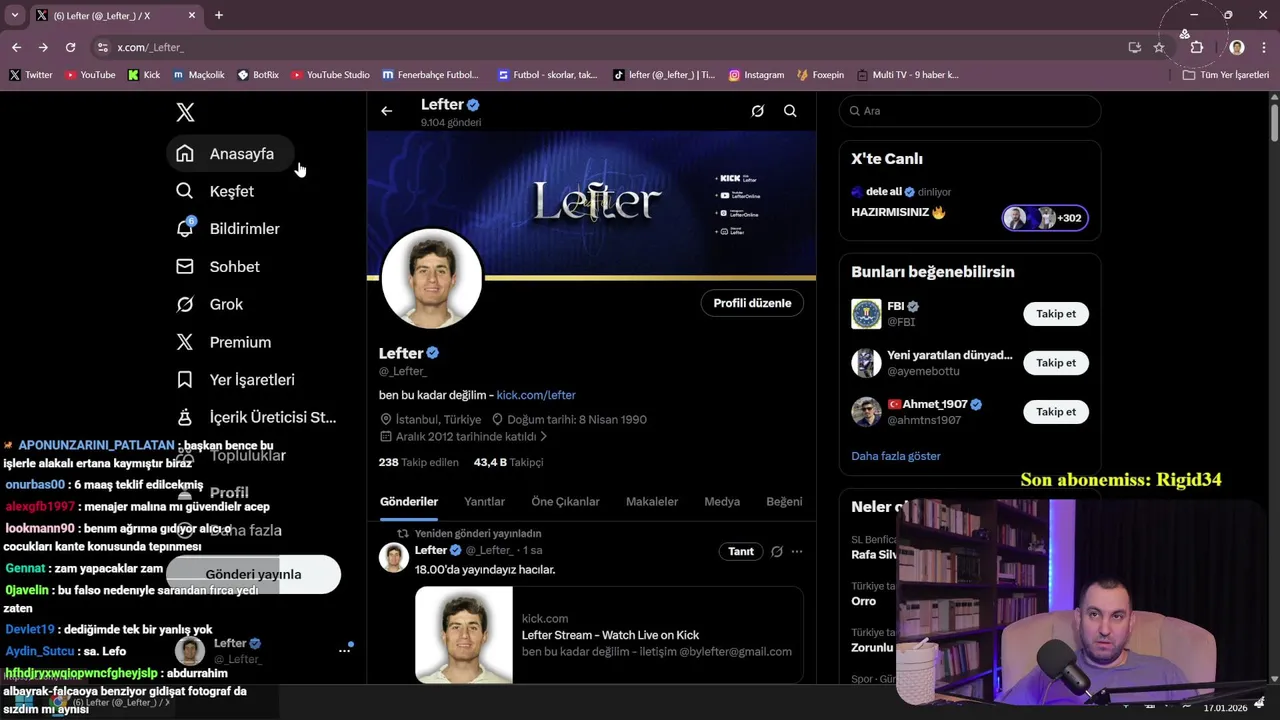1280x720 pixels.
Task: Click the Grok icon on the post
Action: click(777, 551)
